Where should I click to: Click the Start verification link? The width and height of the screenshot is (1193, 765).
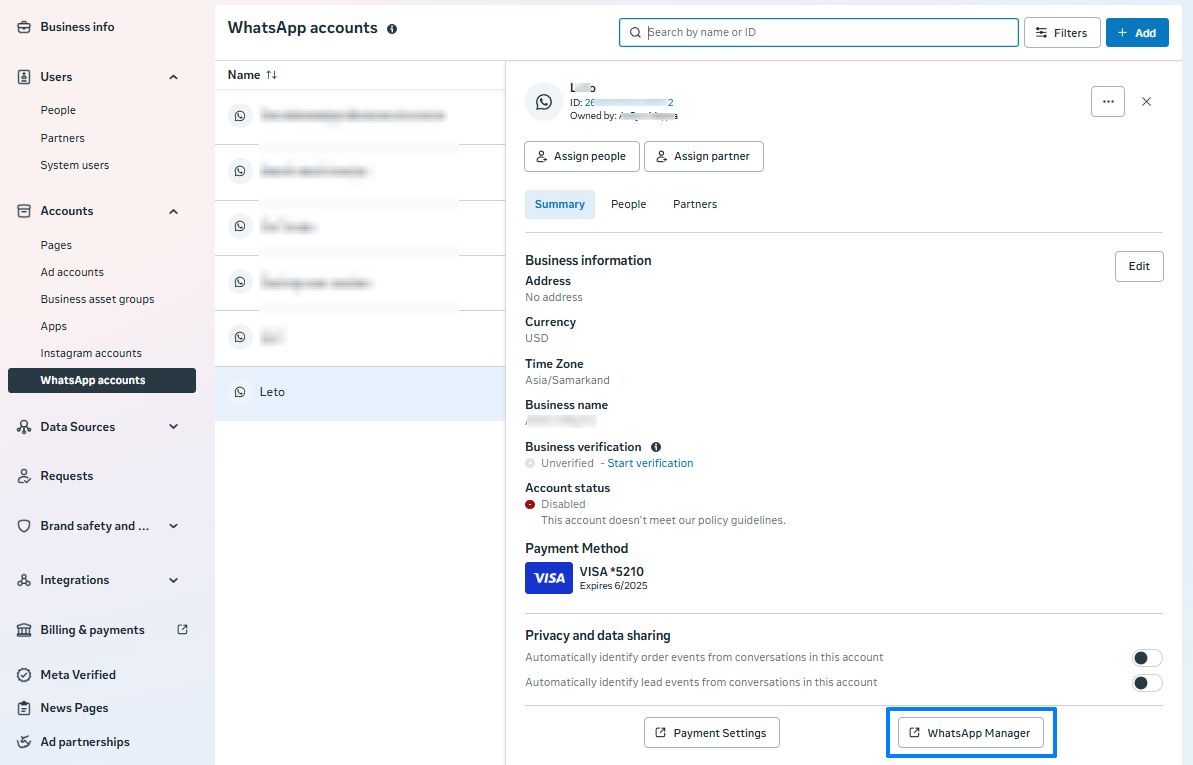pyautogui.click(x=650, y=463)
